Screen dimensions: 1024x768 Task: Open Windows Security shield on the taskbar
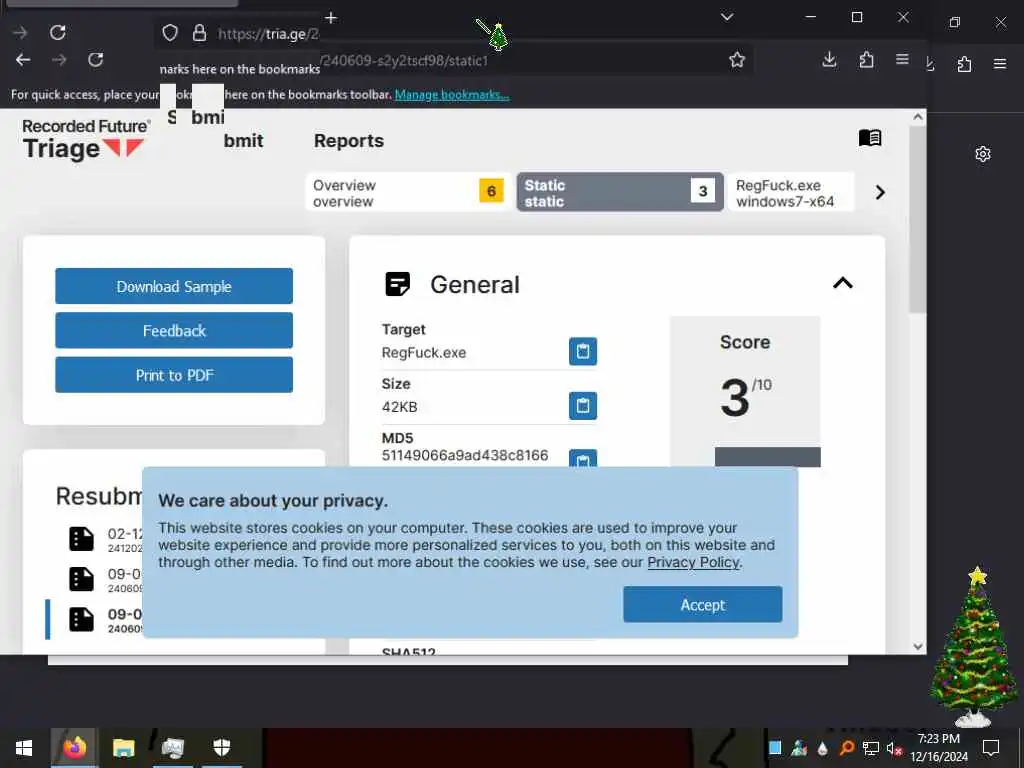tap(222, 748)
